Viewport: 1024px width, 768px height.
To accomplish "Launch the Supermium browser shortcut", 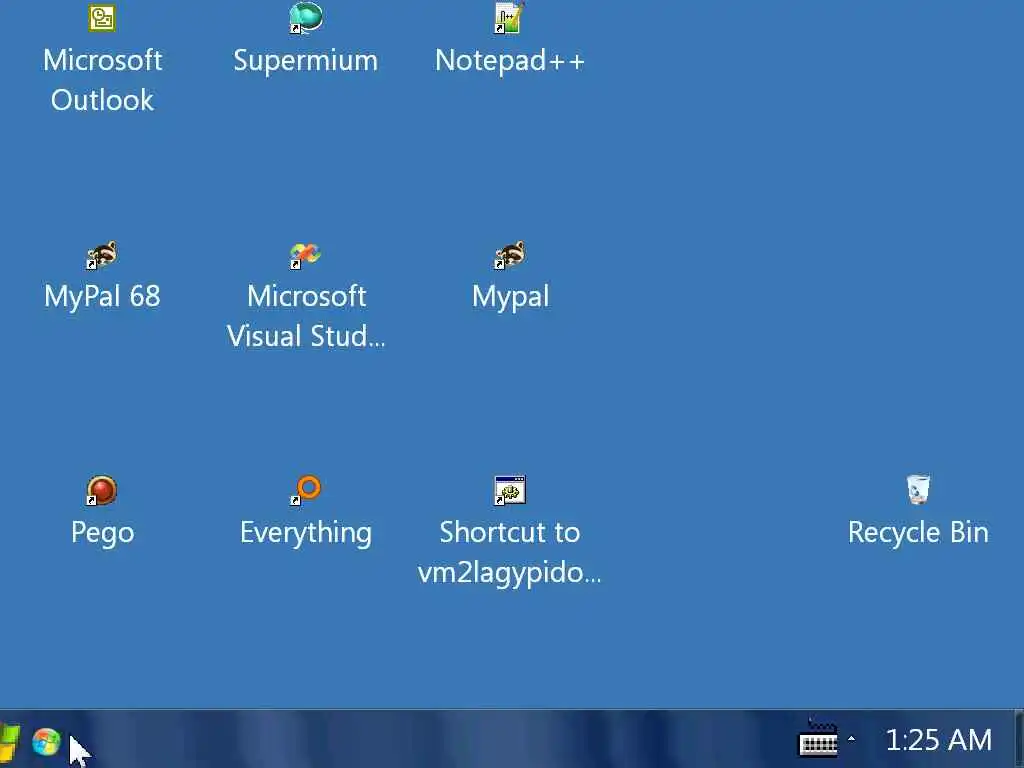I will pyautogui.click(x=306, y=18).
